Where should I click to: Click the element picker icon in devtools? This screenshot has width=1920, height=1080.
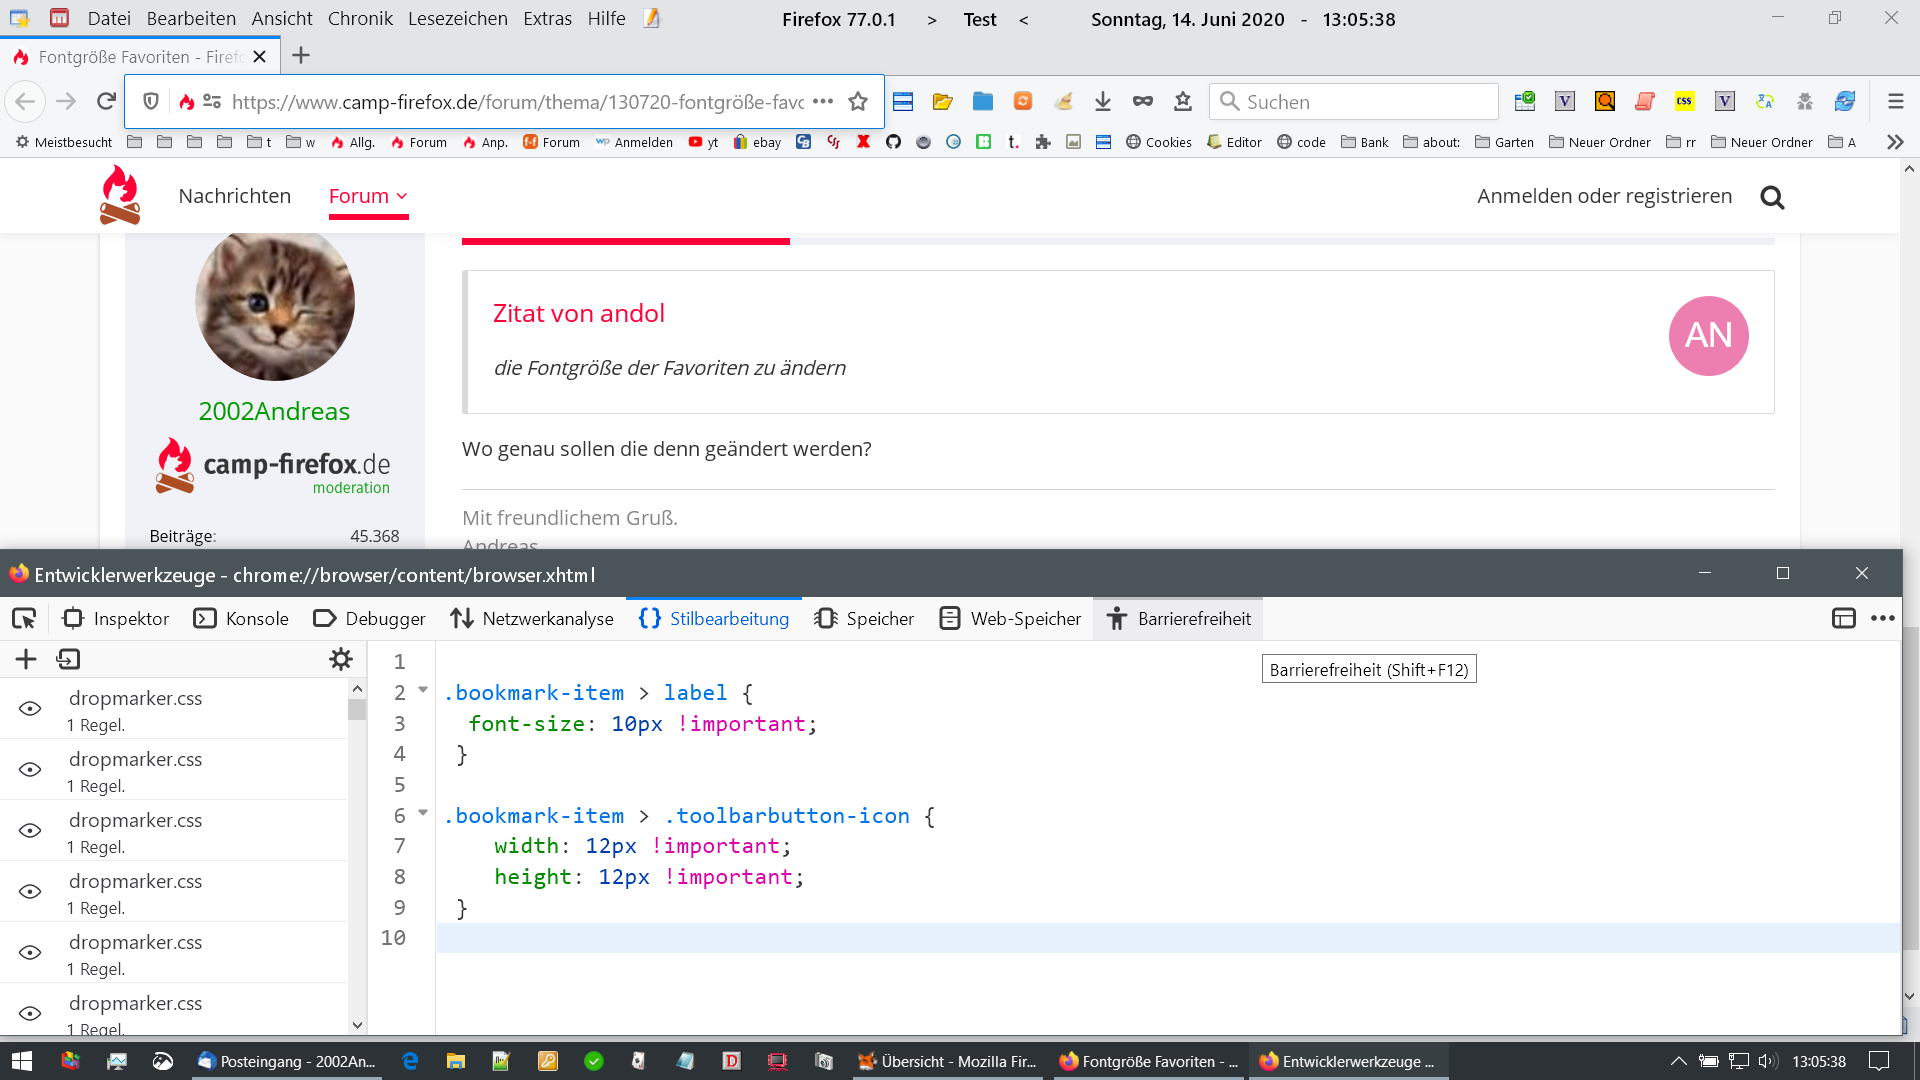pyautogui.click(x=24, y=619)
